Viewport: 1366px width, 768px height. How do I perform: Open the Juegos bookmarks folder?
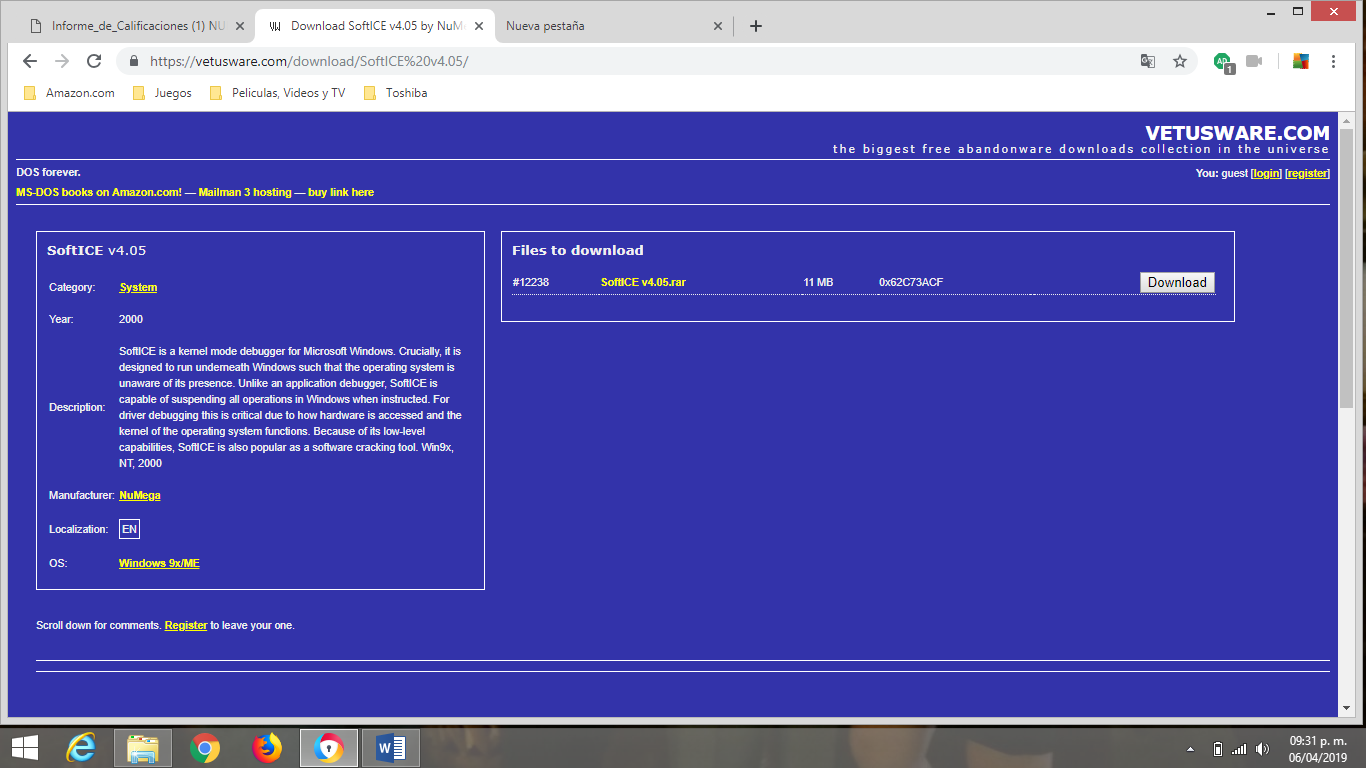(171, 92)
